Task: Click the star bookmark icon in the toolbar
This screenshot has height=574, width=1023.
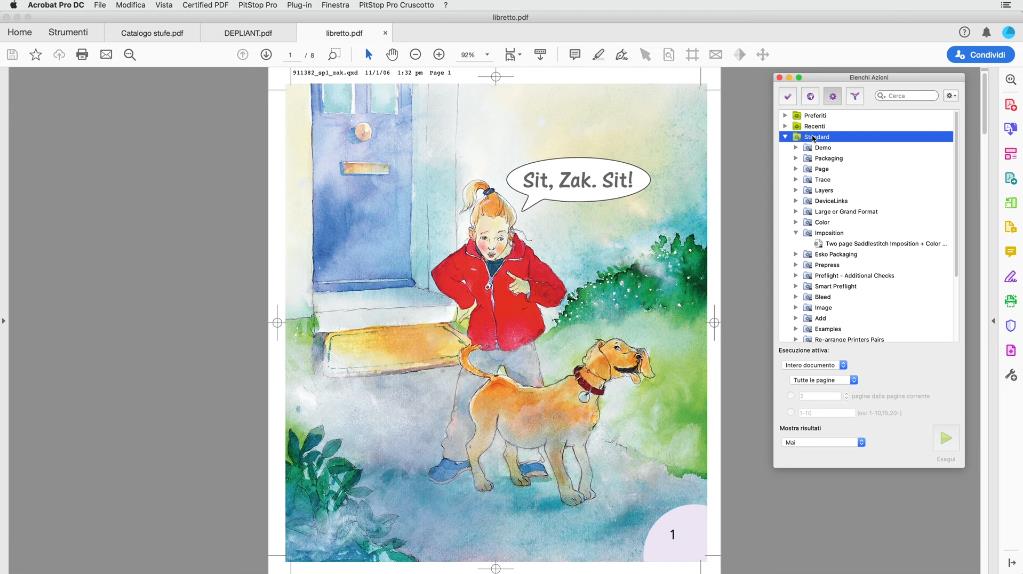Action: 36,55
